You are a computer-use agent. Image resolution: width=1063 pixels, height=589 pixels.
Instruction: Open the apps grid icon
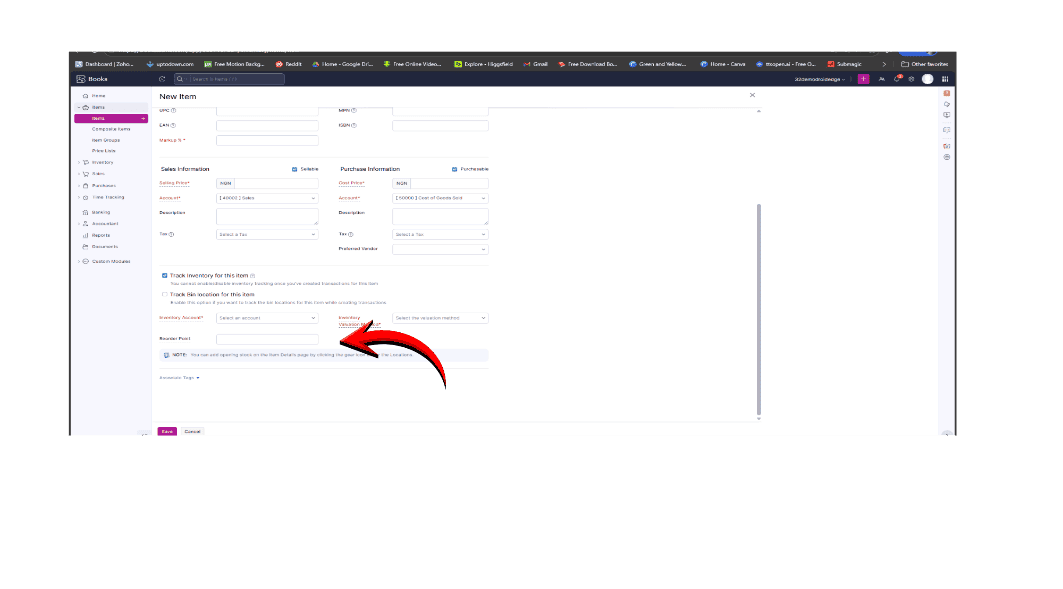tap(946, 79)
